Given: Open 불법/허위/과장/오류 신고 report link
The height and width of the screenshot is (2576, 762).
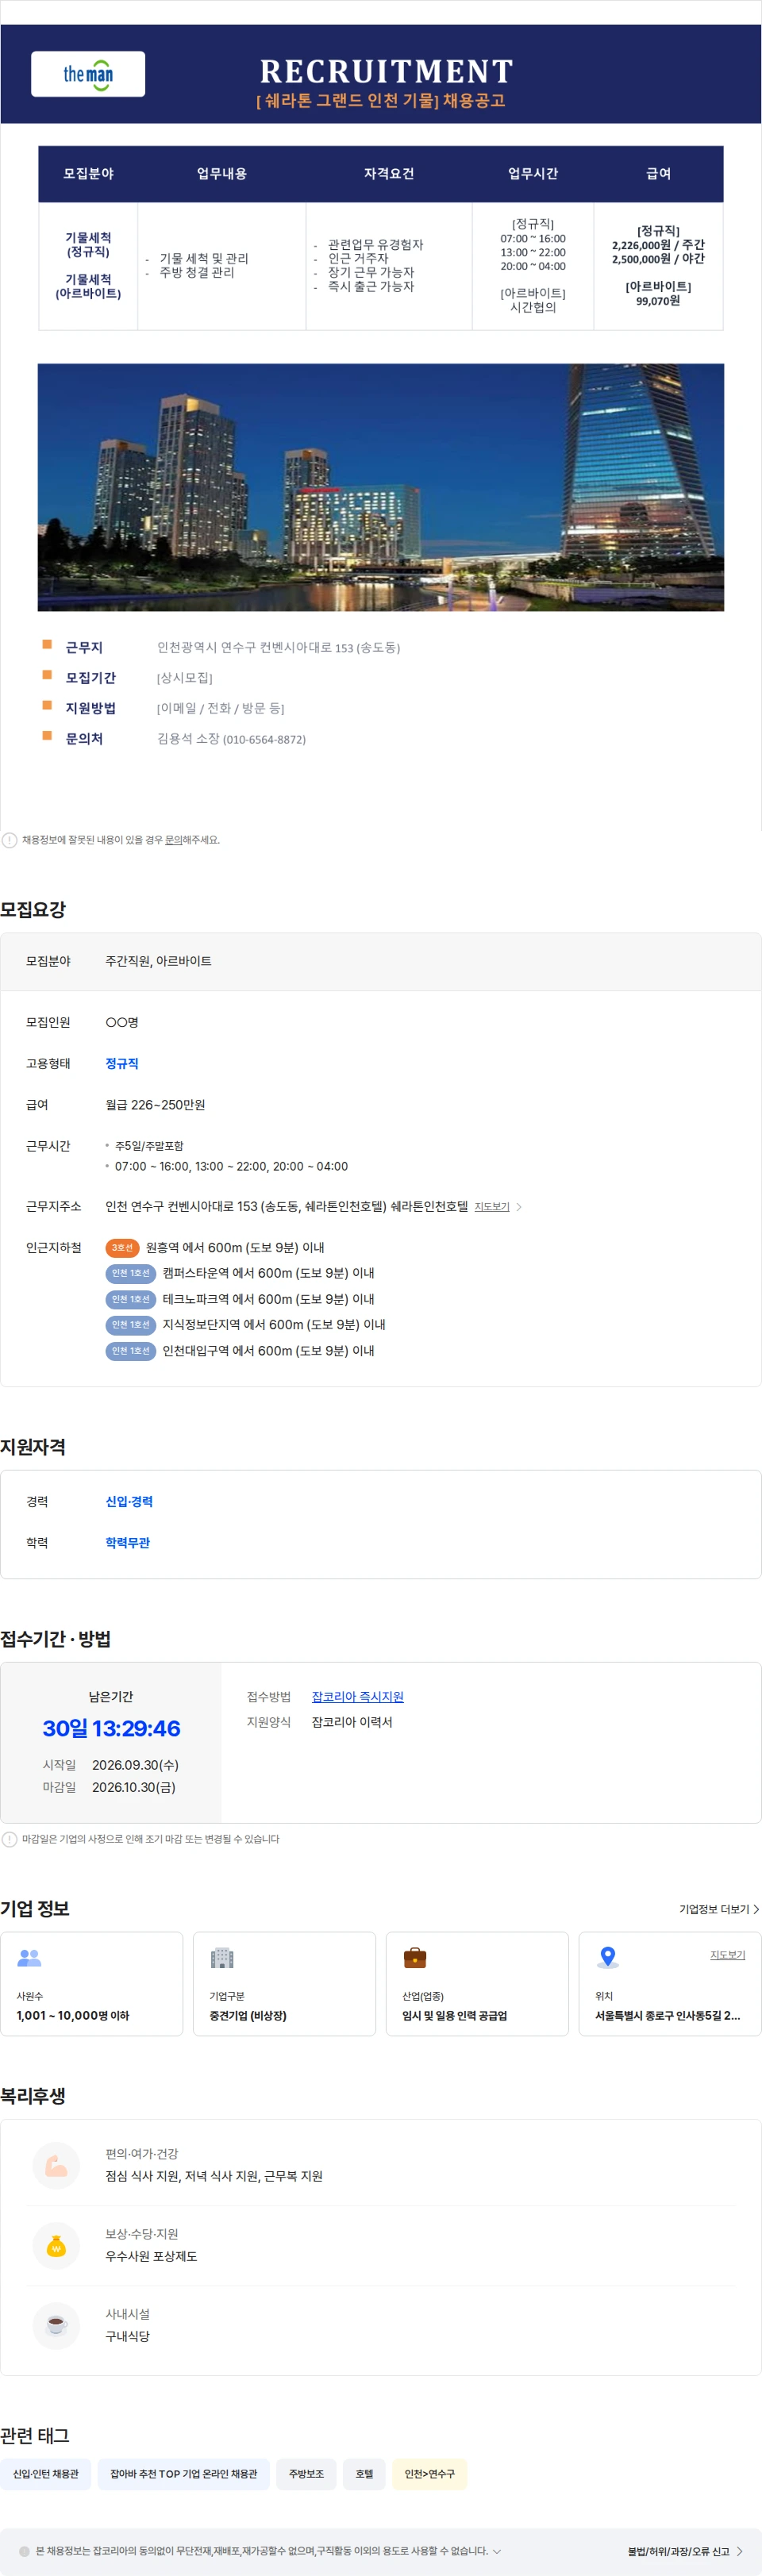Looking at the screenshot, I should click(x=685, y=2551).
